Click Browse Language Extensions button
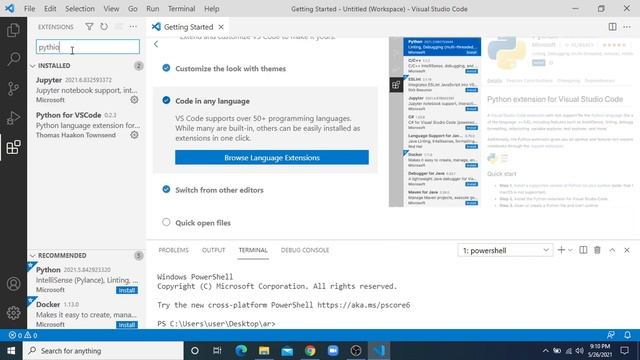This screenshot has width=640, height=360. point(272,158)
